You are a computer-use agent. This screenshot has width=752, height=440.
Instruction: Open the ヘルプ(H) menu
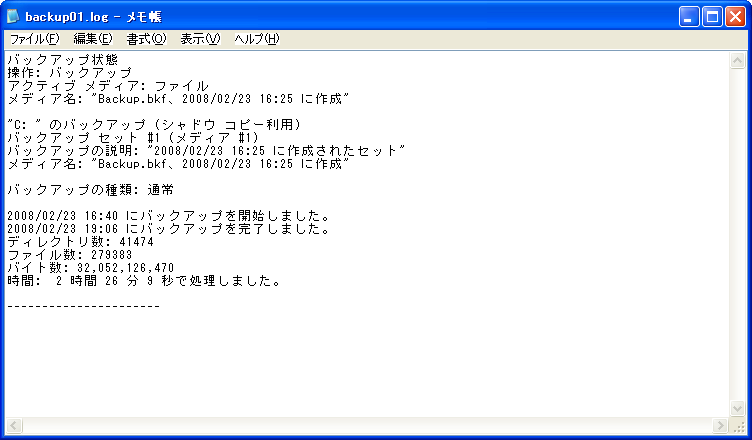pos(257,39)
